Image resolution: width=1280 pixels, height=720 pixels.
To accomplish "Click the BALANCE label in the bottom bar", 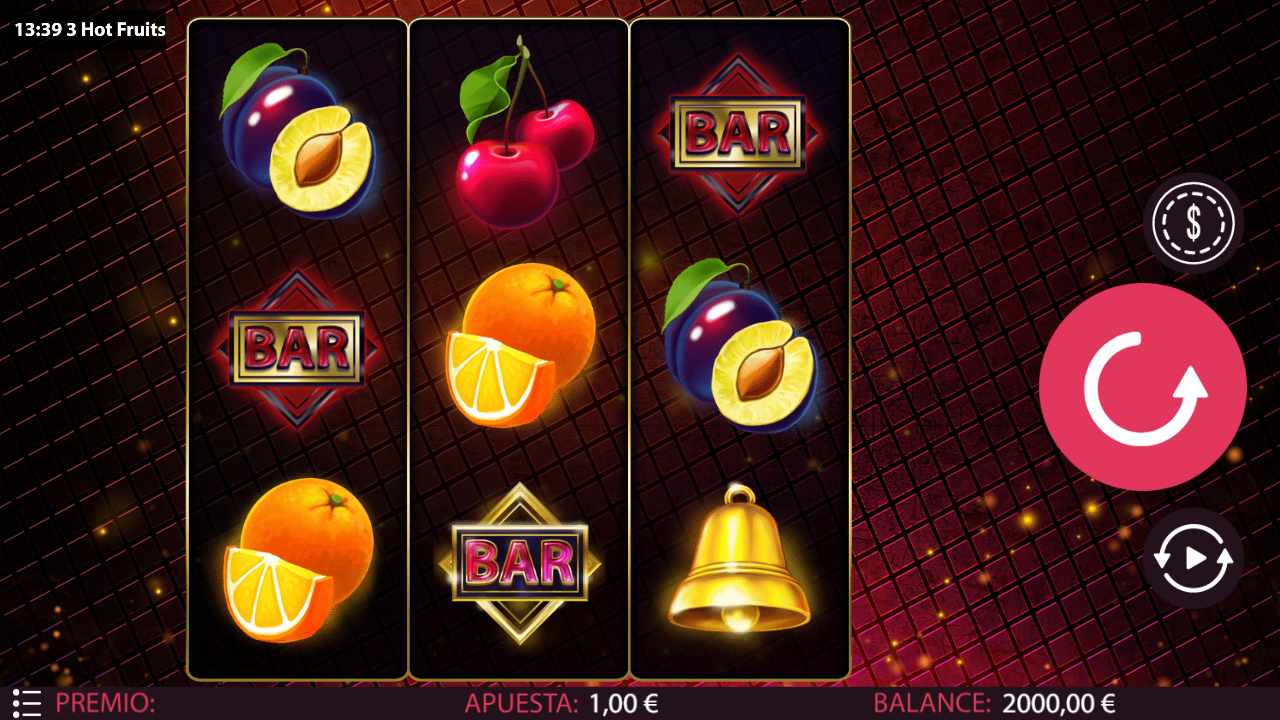I will [933, 703].
